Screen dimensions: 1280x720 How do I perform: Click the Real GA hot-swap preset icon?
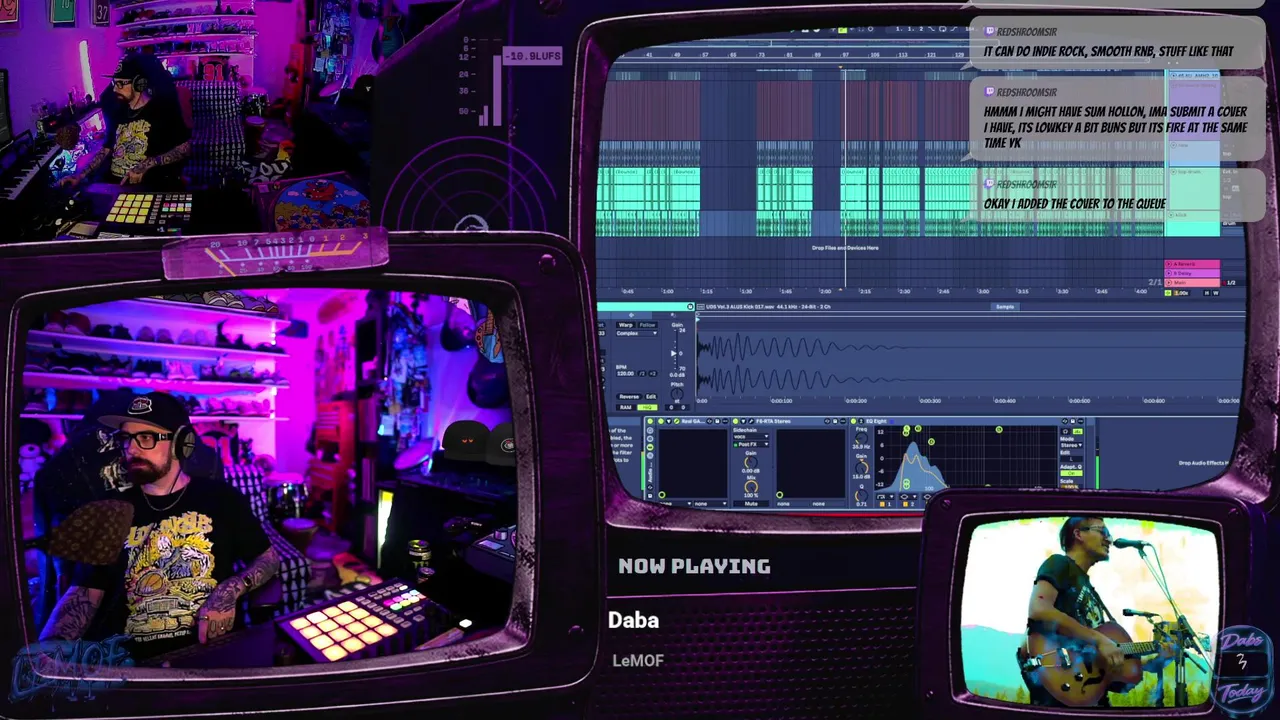[709, 421]
